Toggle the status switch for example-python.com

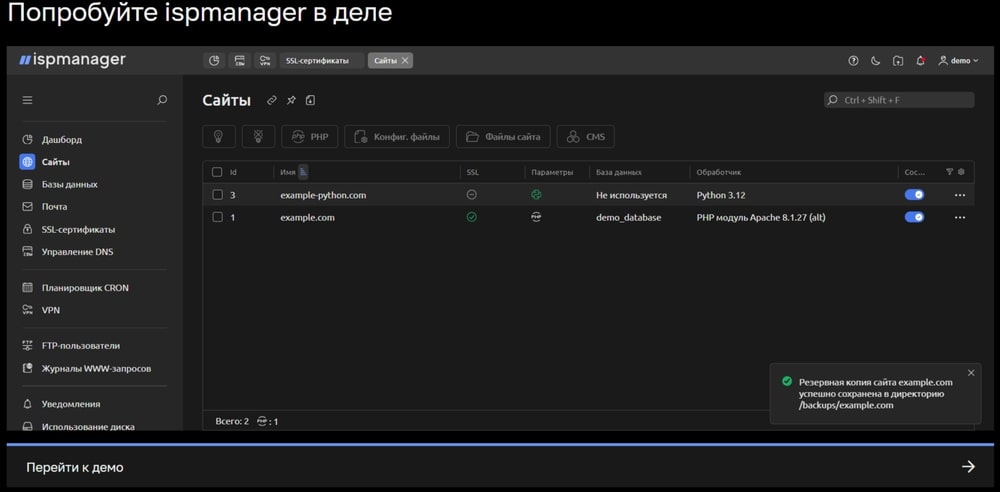(915, 195)
